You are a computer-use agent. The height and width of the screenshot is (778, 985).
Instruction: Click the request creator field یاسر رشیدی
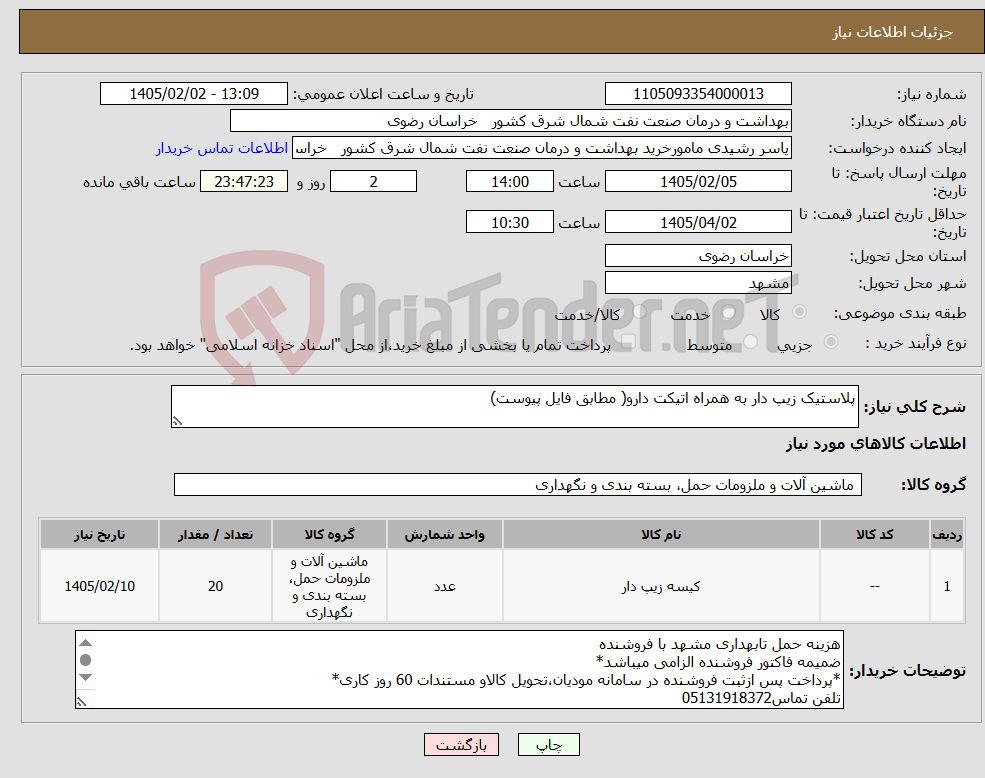pos(541,148)
